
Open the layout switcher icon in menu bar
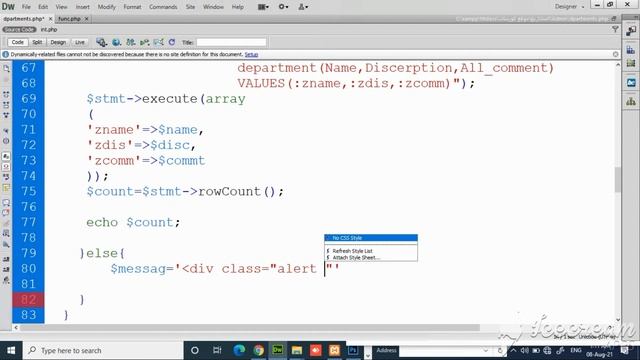pos(263,7)
